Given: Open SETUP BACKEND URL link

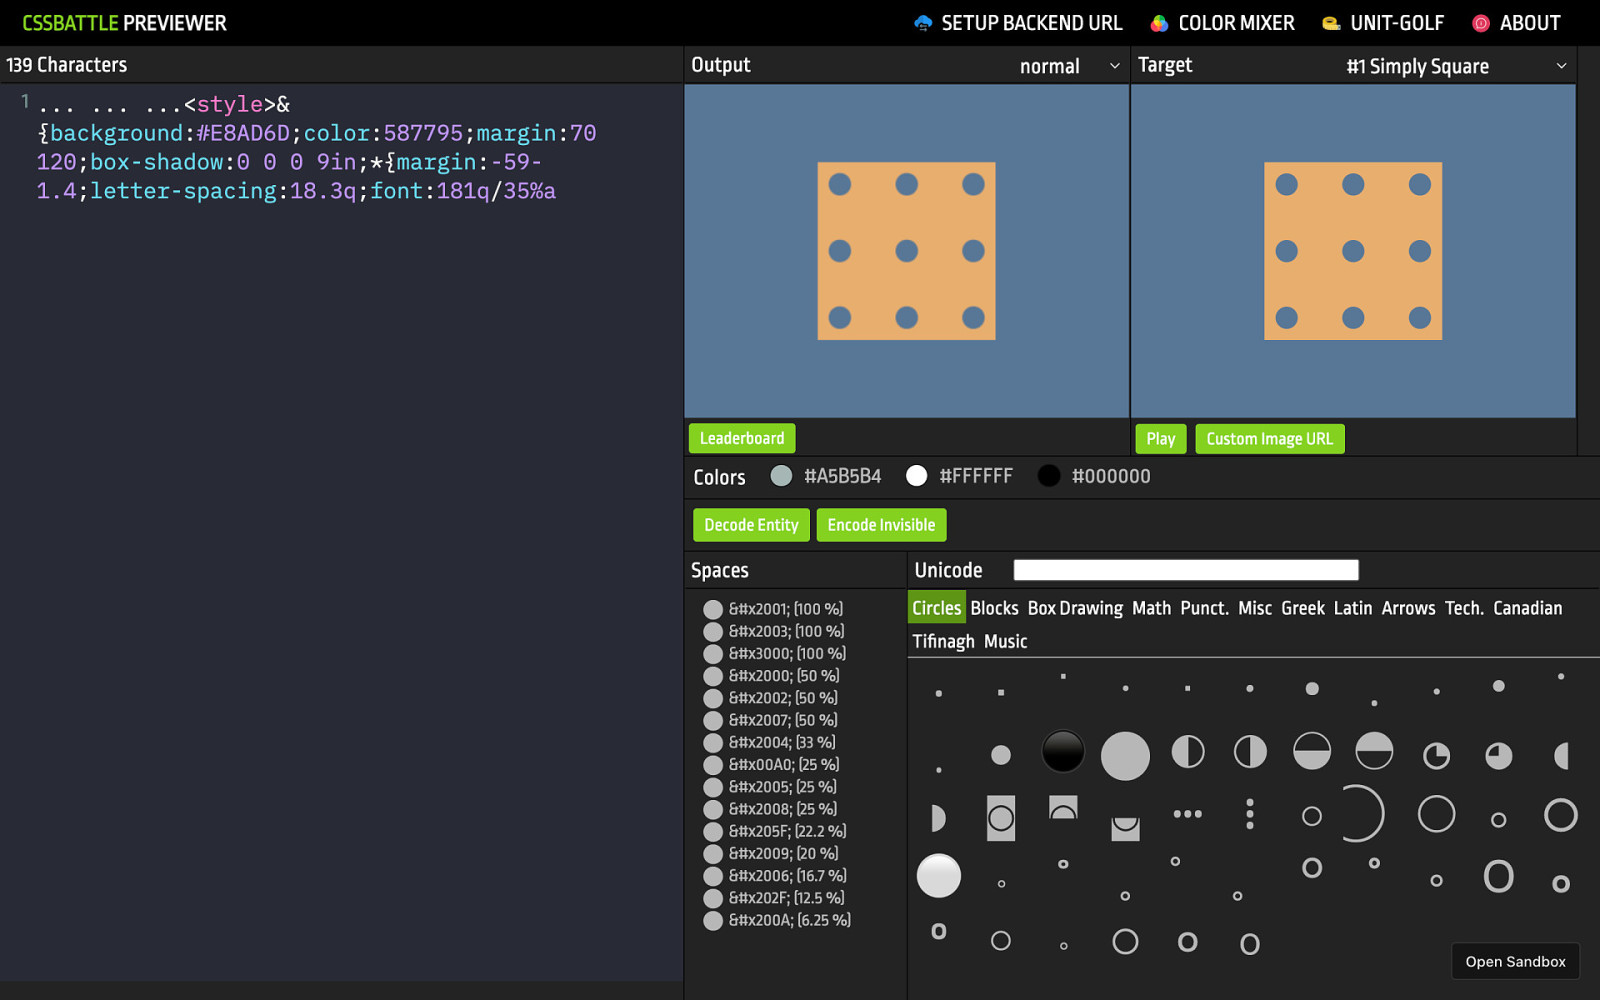Looking at the screenshot, I should (1019, 23).
